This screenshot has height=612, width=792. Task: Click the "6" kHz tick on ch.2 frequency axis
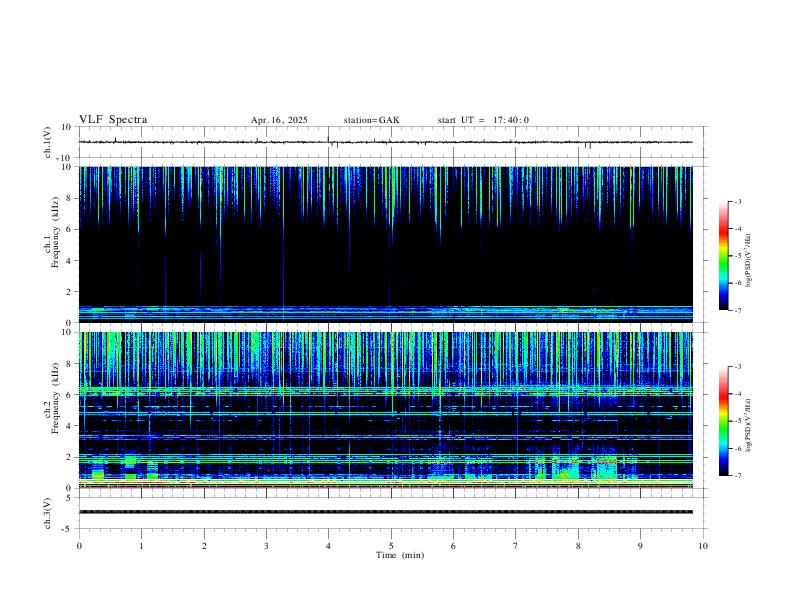coord(70,394)
